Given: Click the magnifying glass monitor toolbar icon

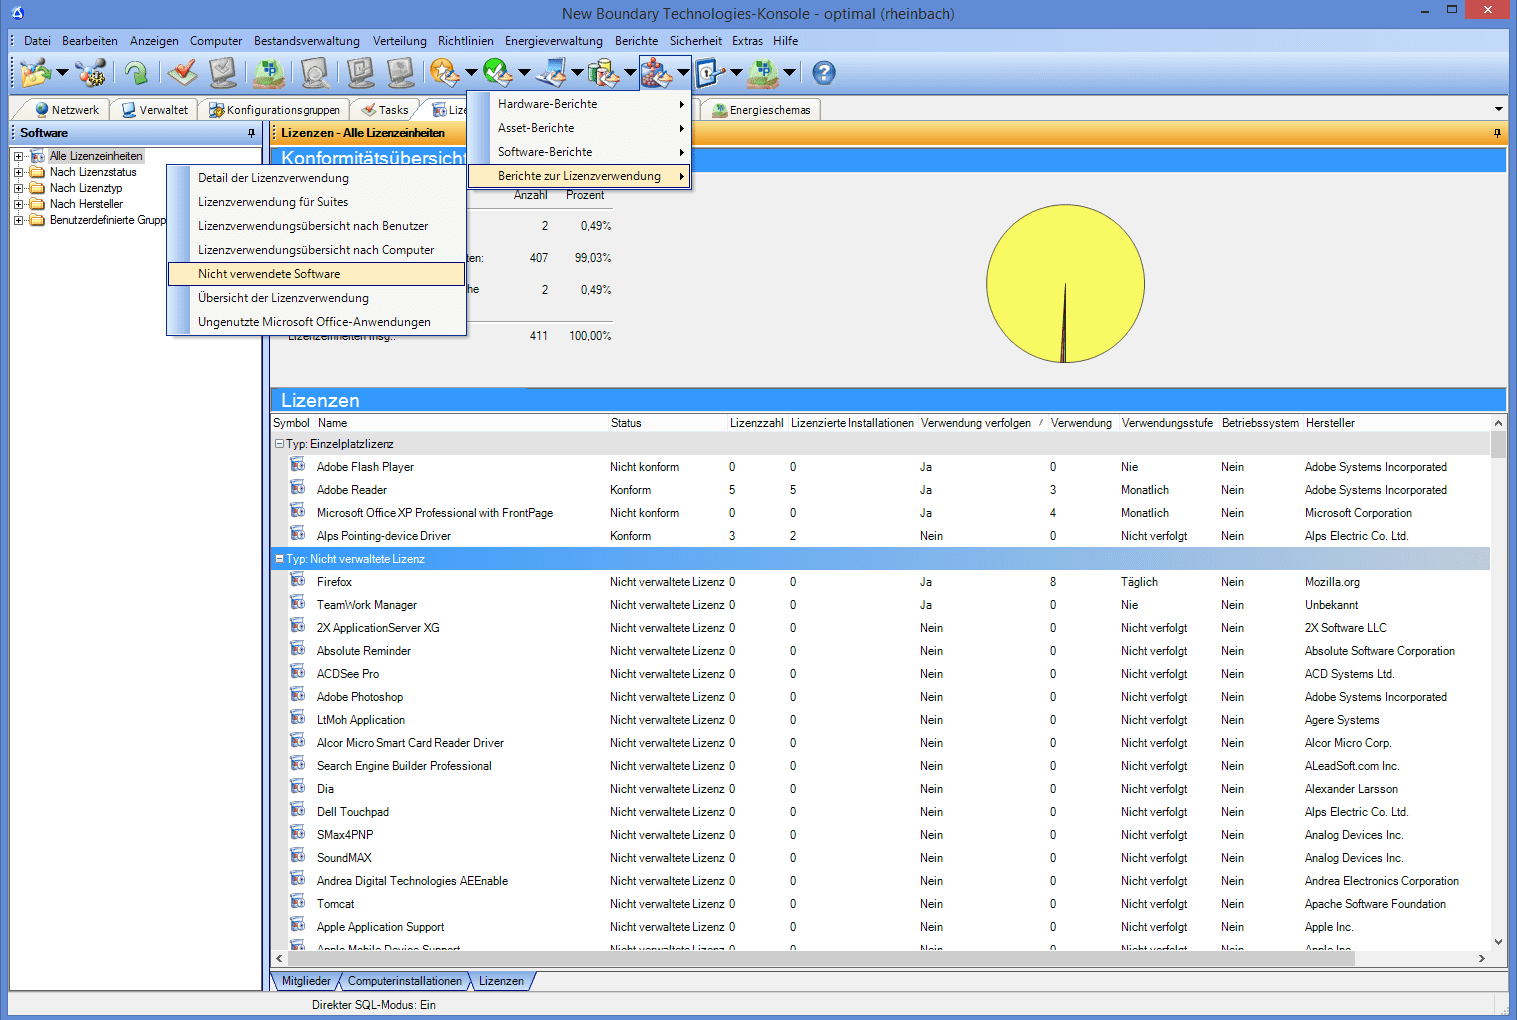Looking at the screenshot, I should tap(315, 73).
